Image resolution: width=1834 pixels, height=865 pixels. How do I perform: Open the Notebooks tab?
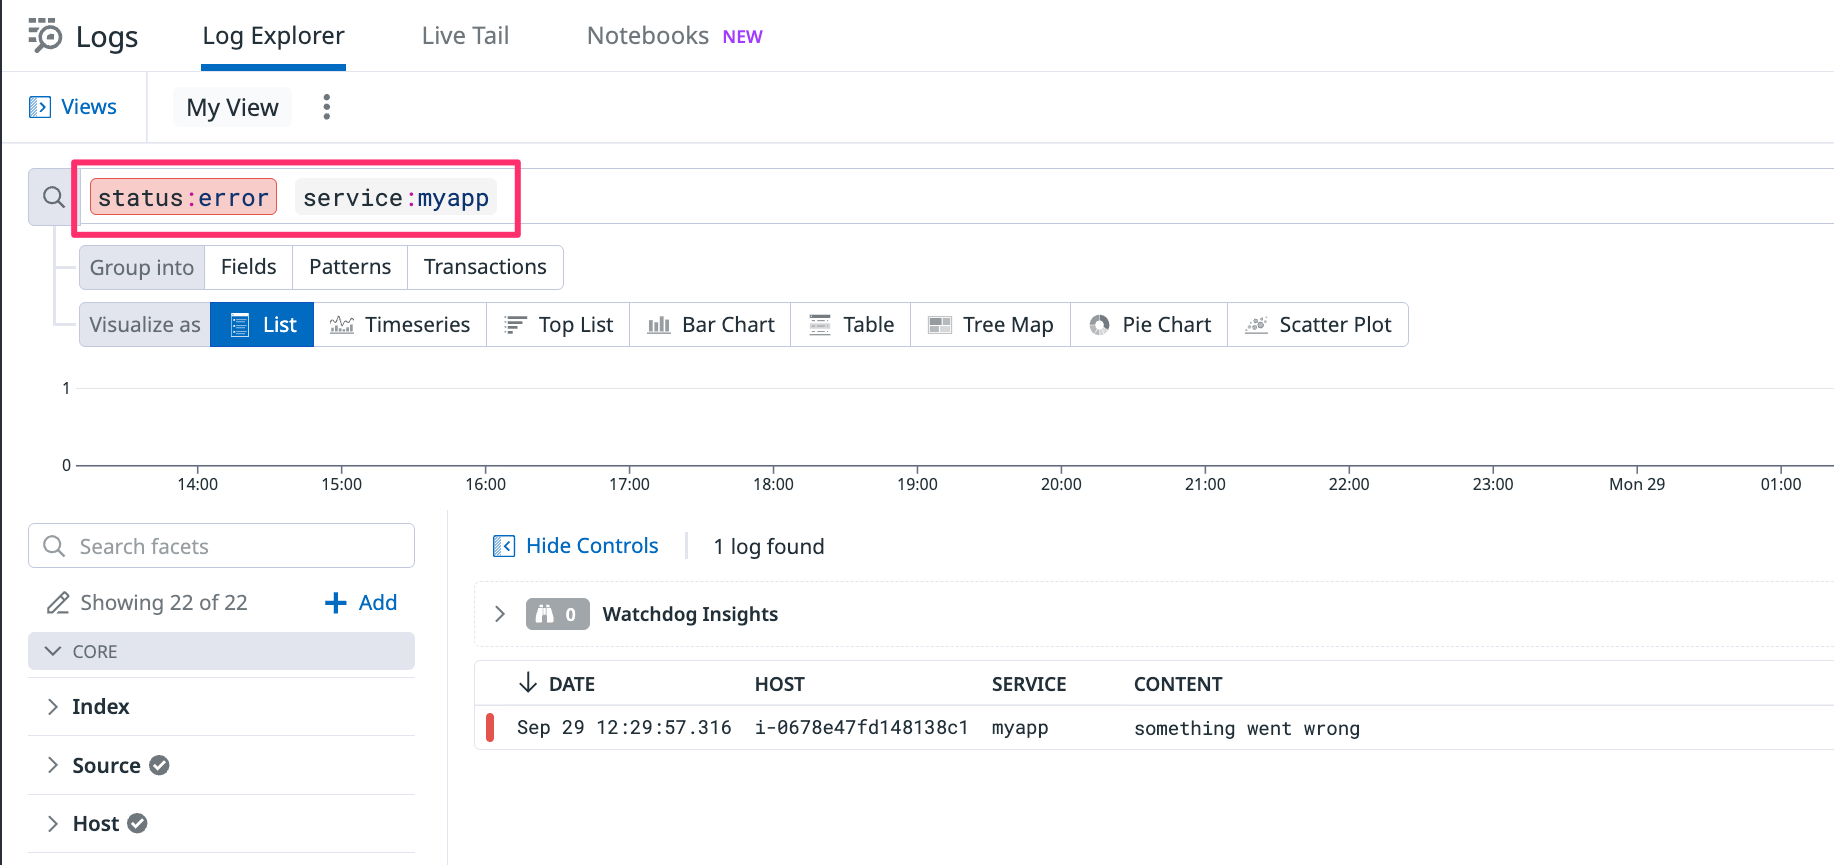click(648, 36)
